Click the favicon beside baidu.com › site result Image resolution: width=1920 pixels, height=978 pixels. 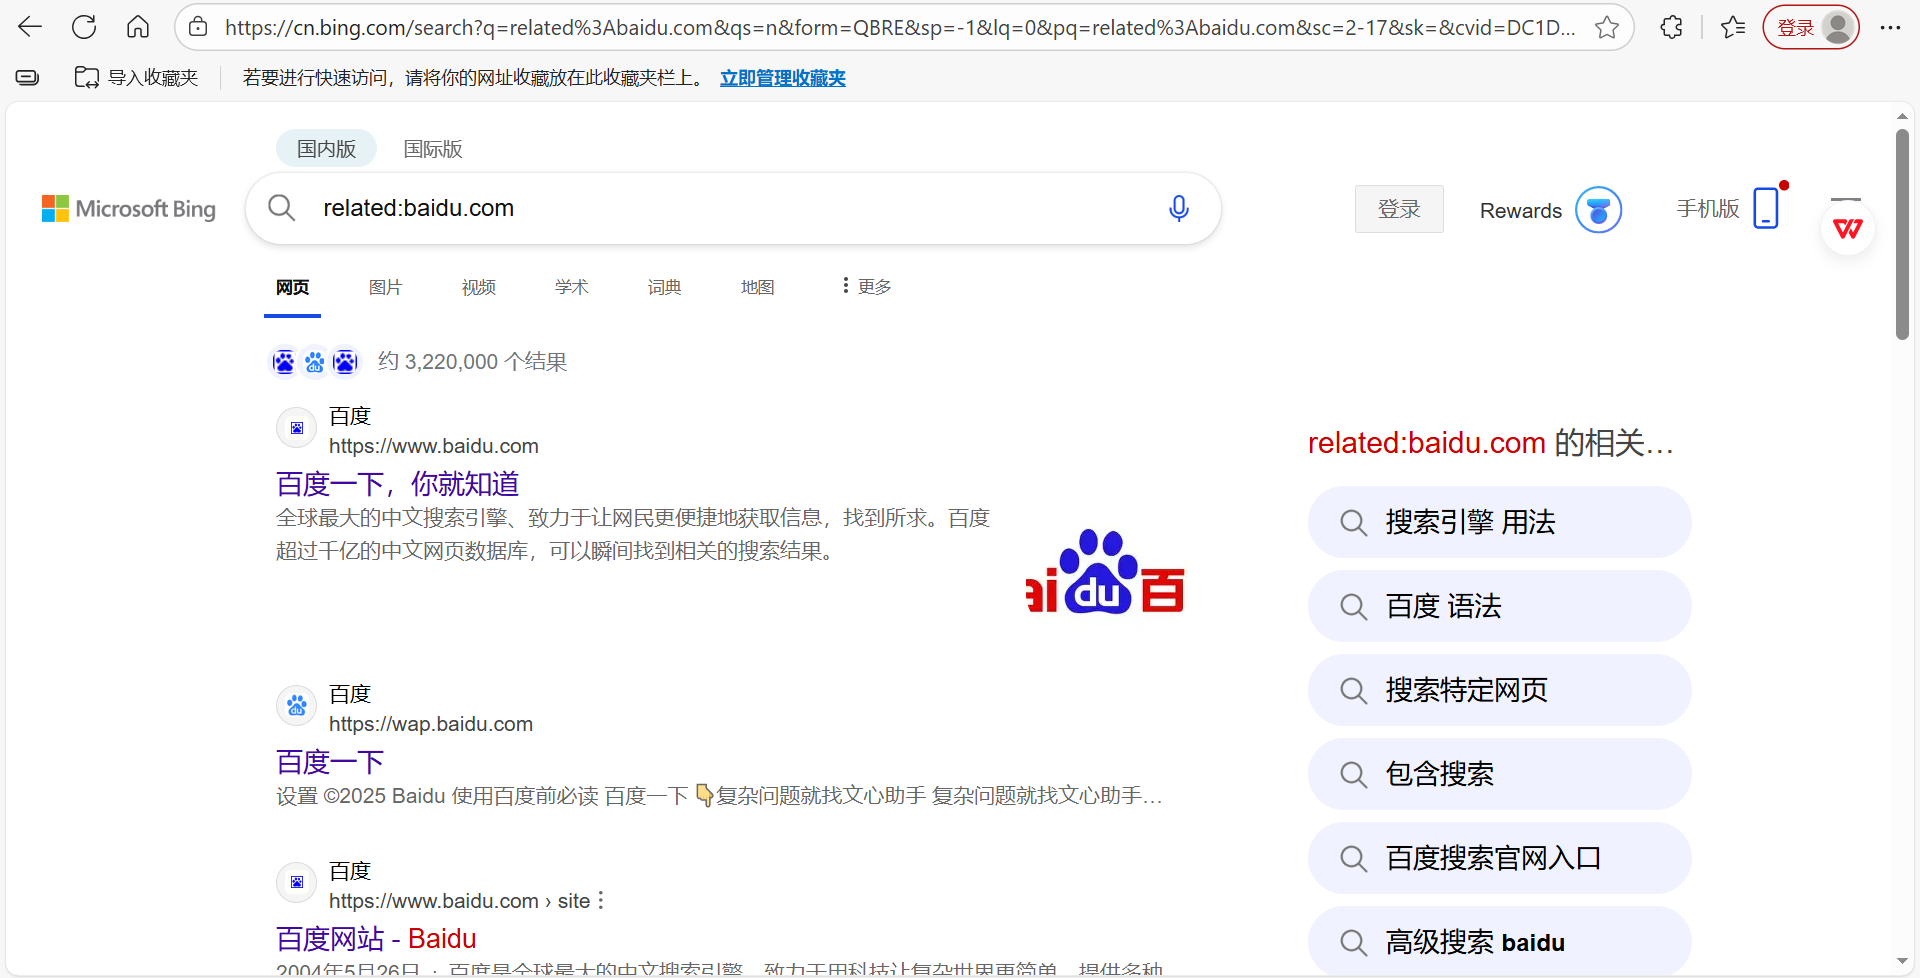pyautogui.click(x=297, y=882)
